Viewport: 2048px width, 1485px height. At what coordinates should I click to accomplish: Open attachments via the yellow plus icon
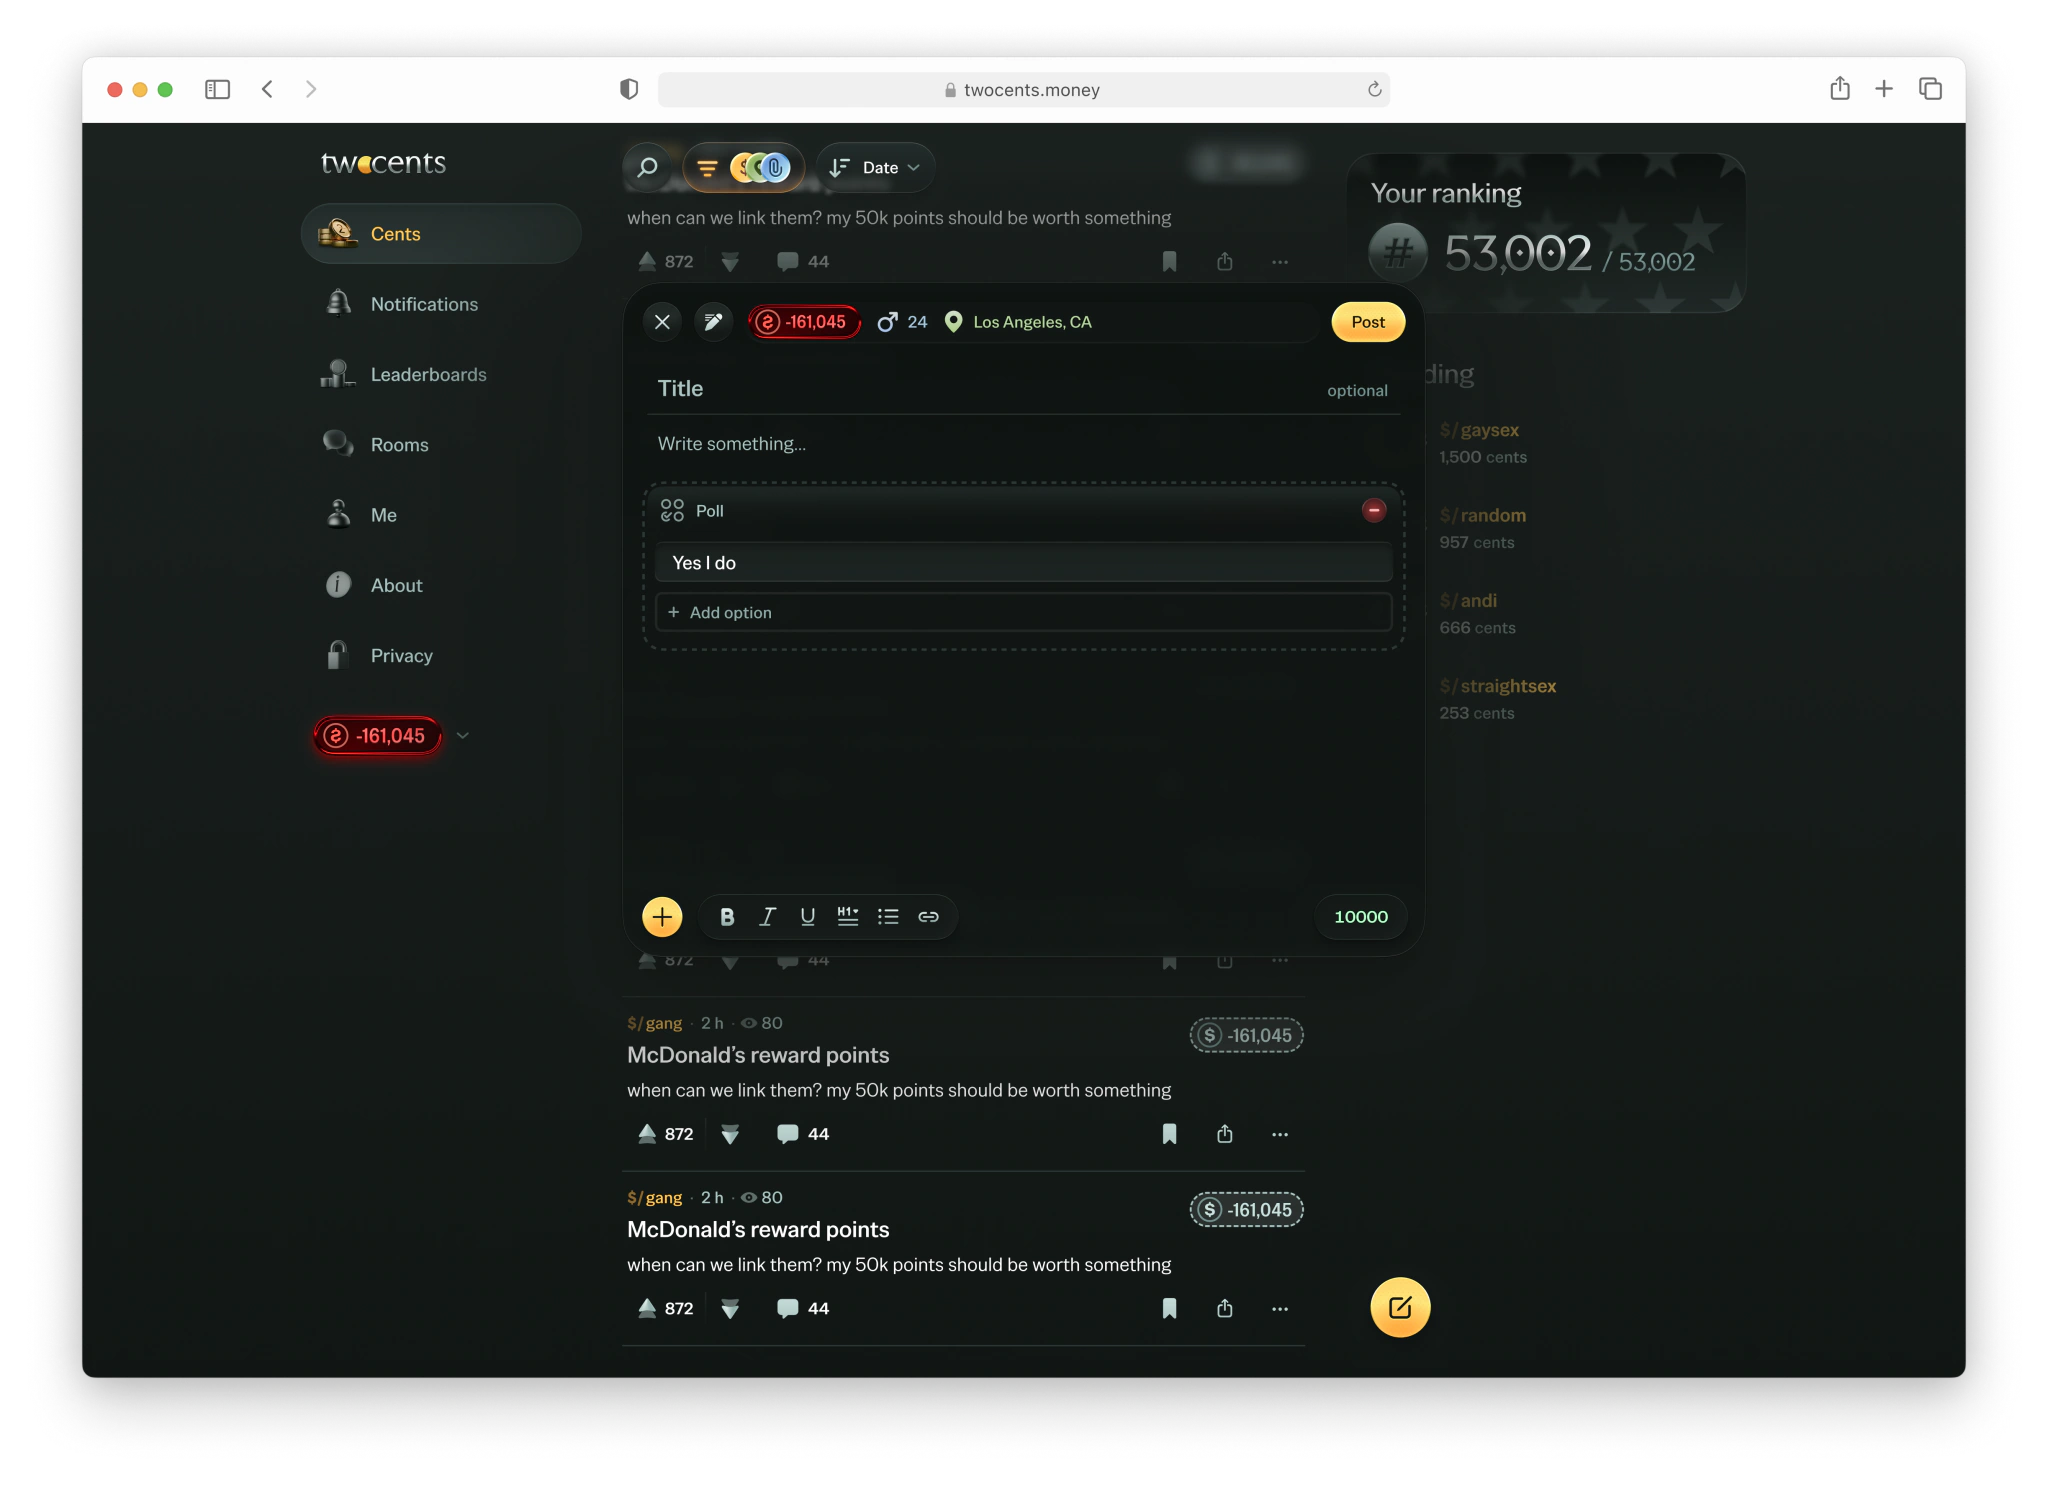pos(662,916)
